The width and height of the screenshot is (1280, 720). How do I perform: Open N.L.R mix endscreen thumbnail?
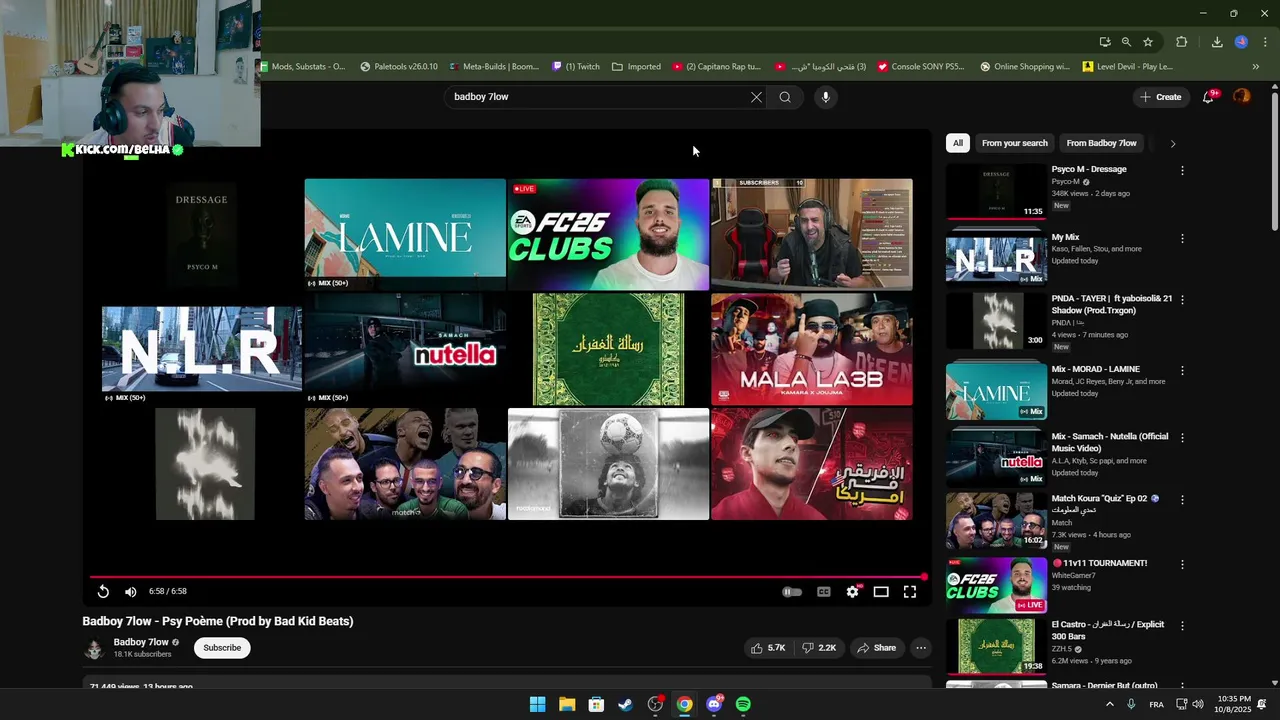pos(201,349)
